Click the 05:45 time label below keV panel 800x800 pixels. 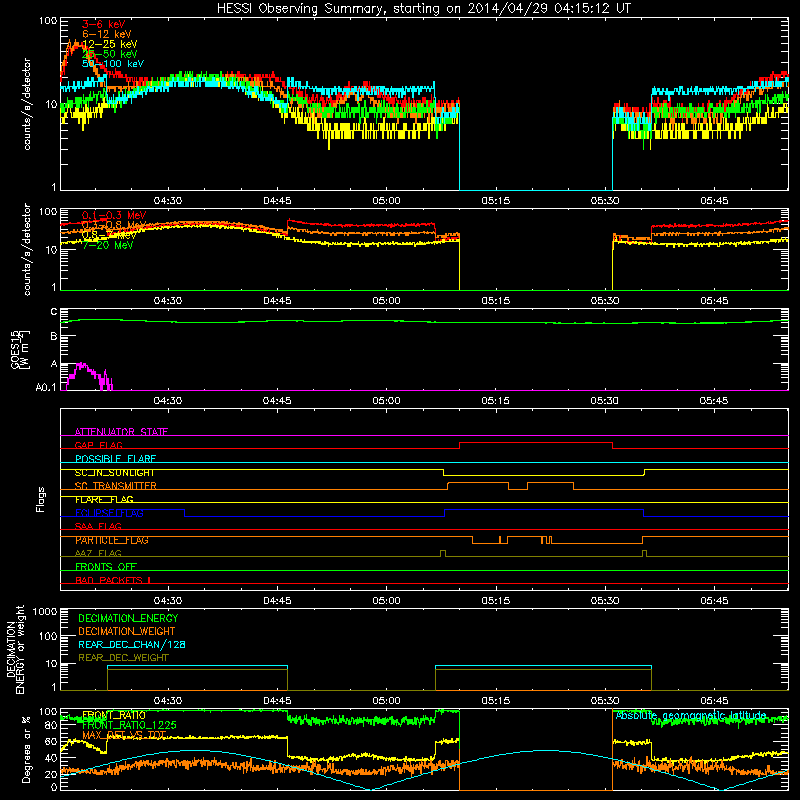click(x=714, y=201)
